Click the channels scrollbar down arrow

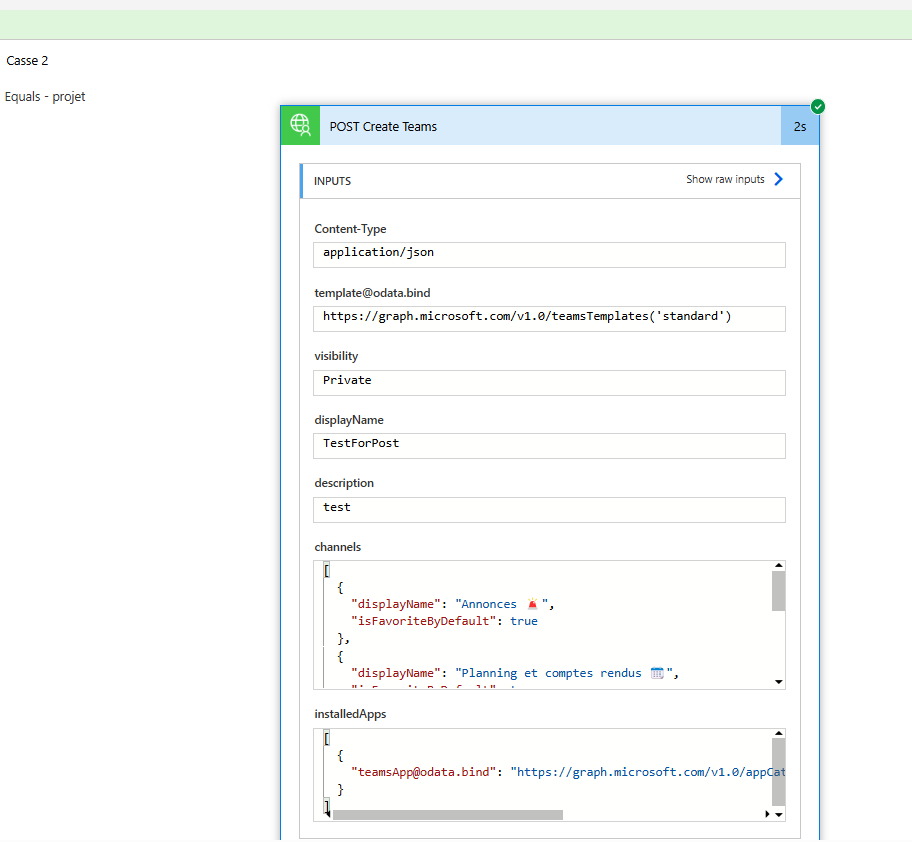coord(779,682)
